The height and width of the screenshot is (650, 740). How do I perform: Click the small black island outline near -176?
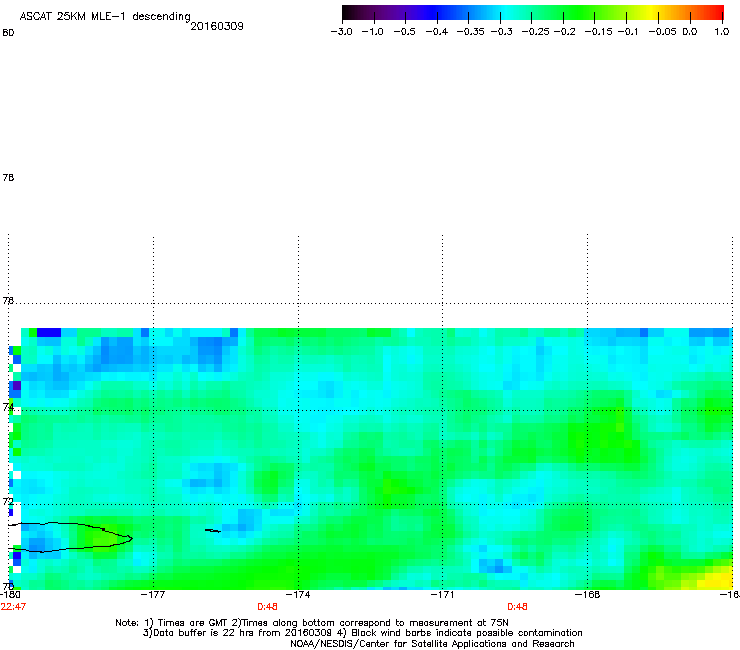(x=213, y=531)
